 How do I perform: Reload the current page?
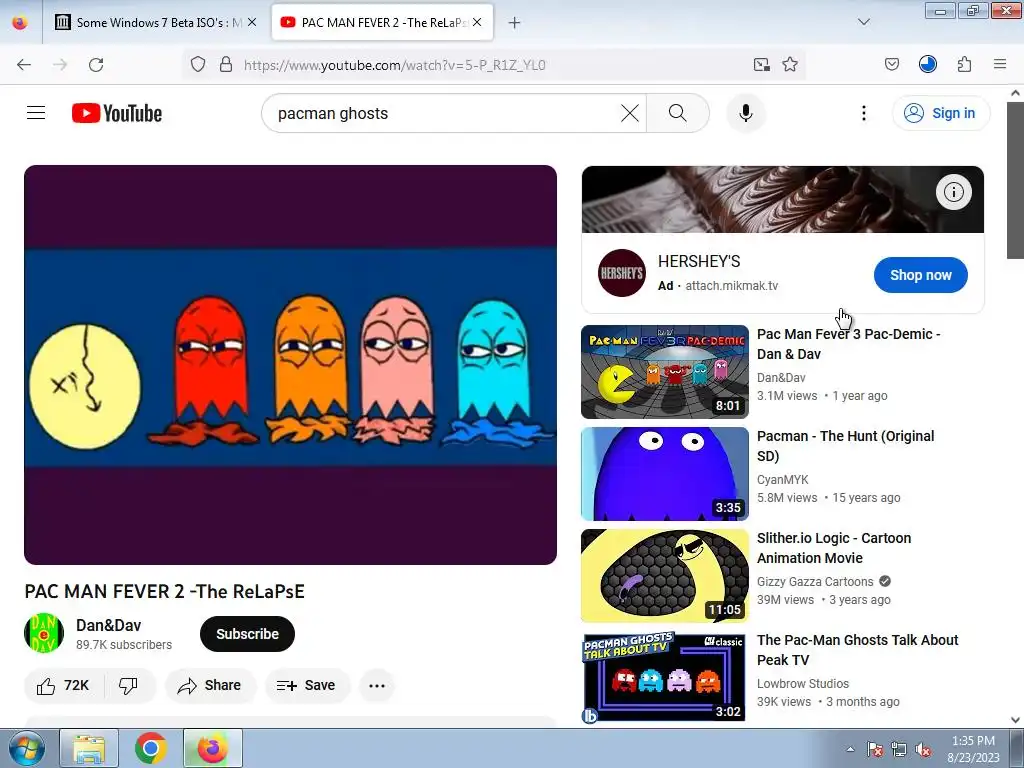pyautogui.click(x=96, y=65)
